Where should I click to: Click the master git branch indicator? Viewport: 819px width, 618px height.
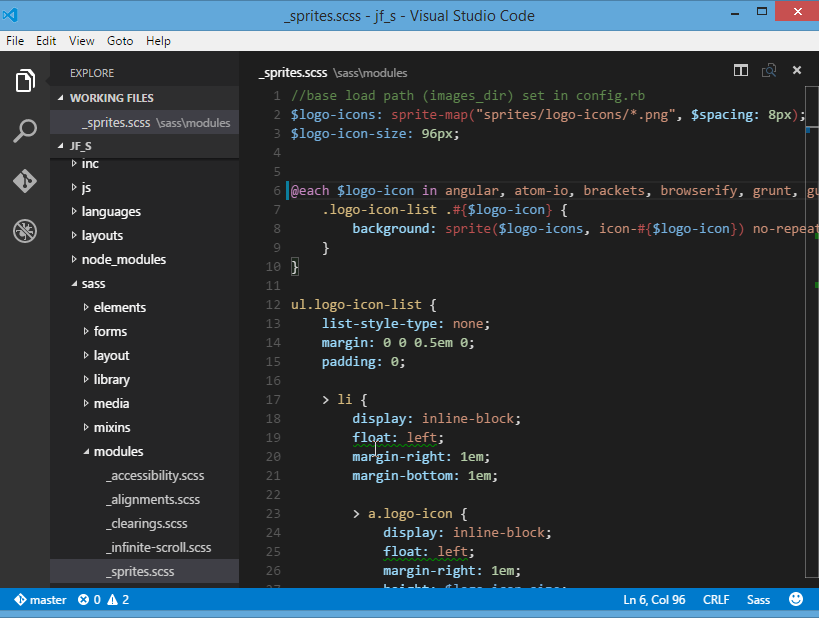coord(40,600)
